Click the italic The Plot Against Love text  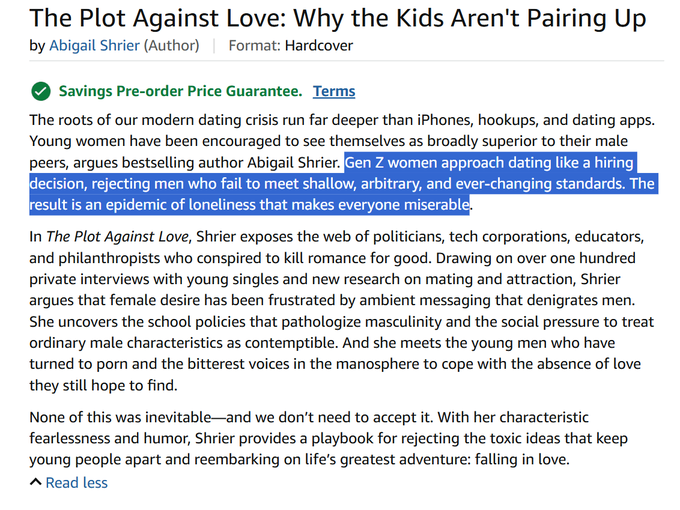[118, 236]
